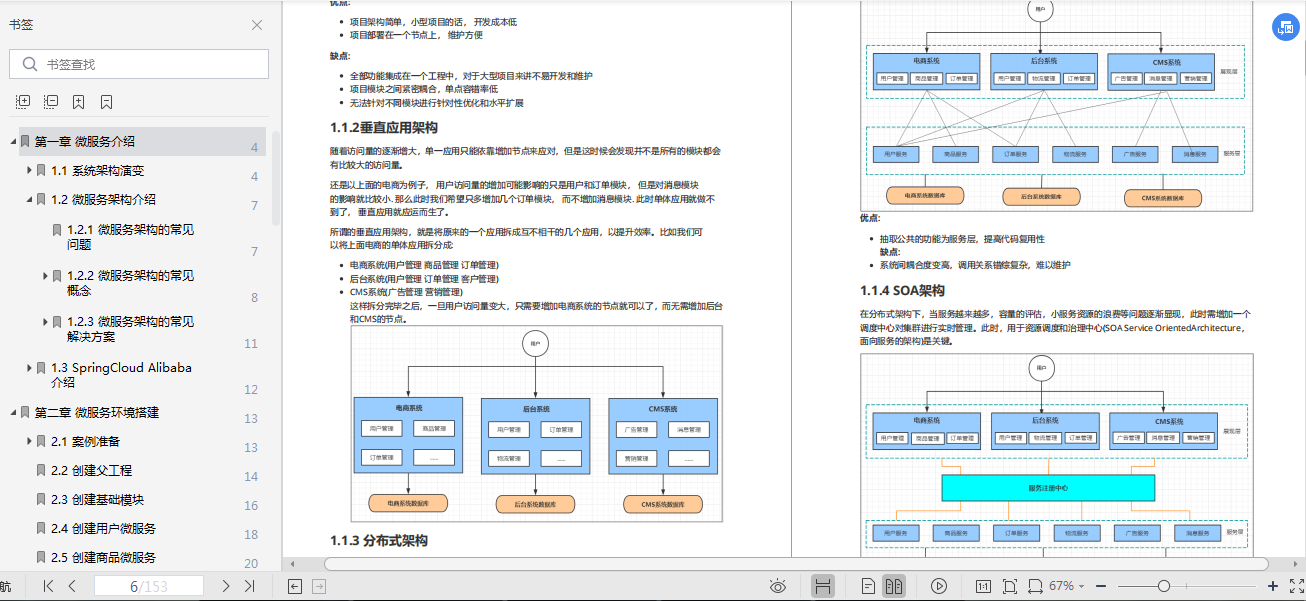The width and height of the screenshot is (1306, 601).
Task: Go back to previous view
Action: [295, 586]
